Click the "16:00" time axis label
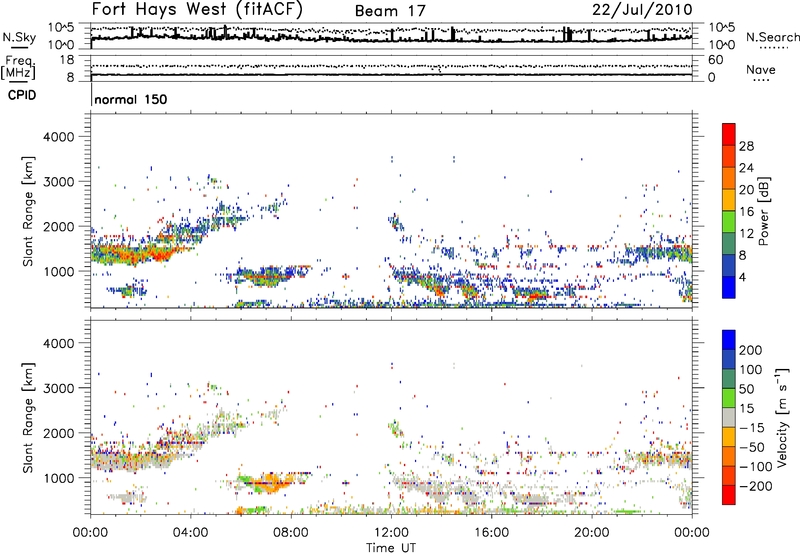 [491, 533]
